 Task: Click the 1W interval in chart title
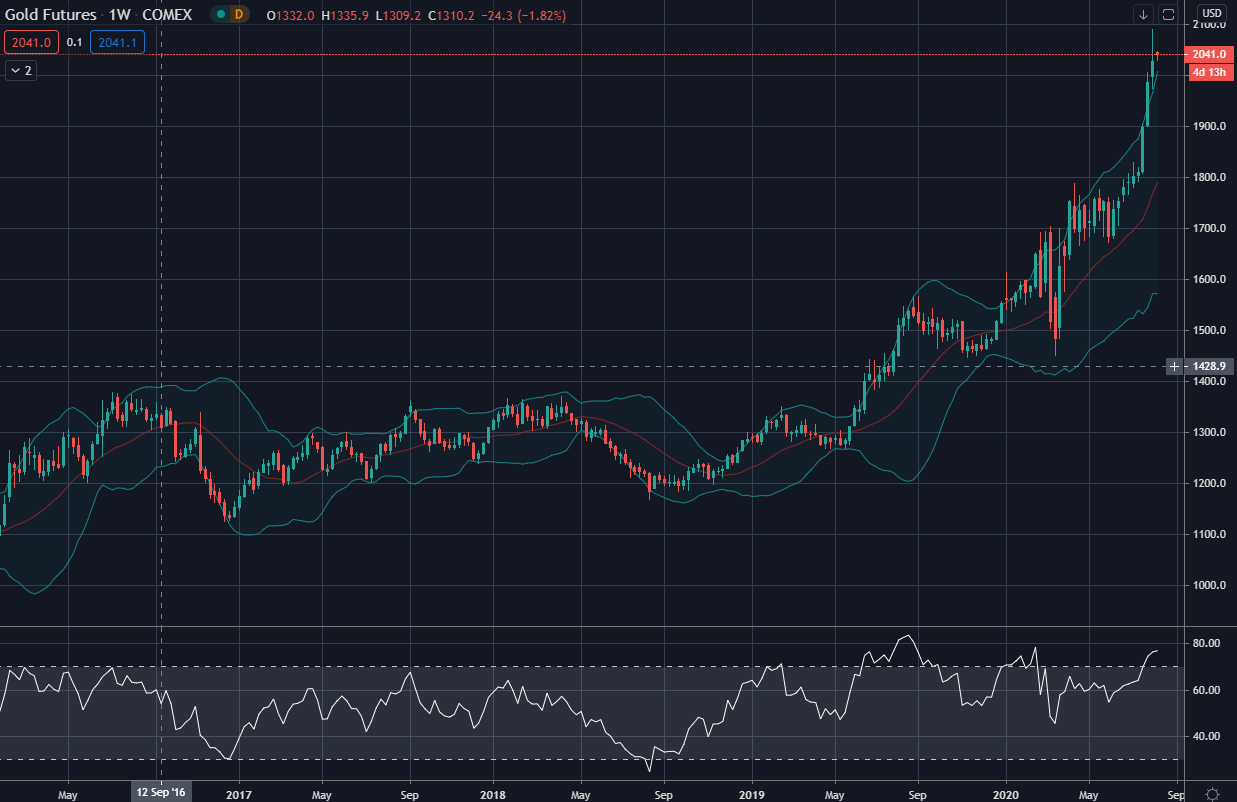(x=119, y=15)
